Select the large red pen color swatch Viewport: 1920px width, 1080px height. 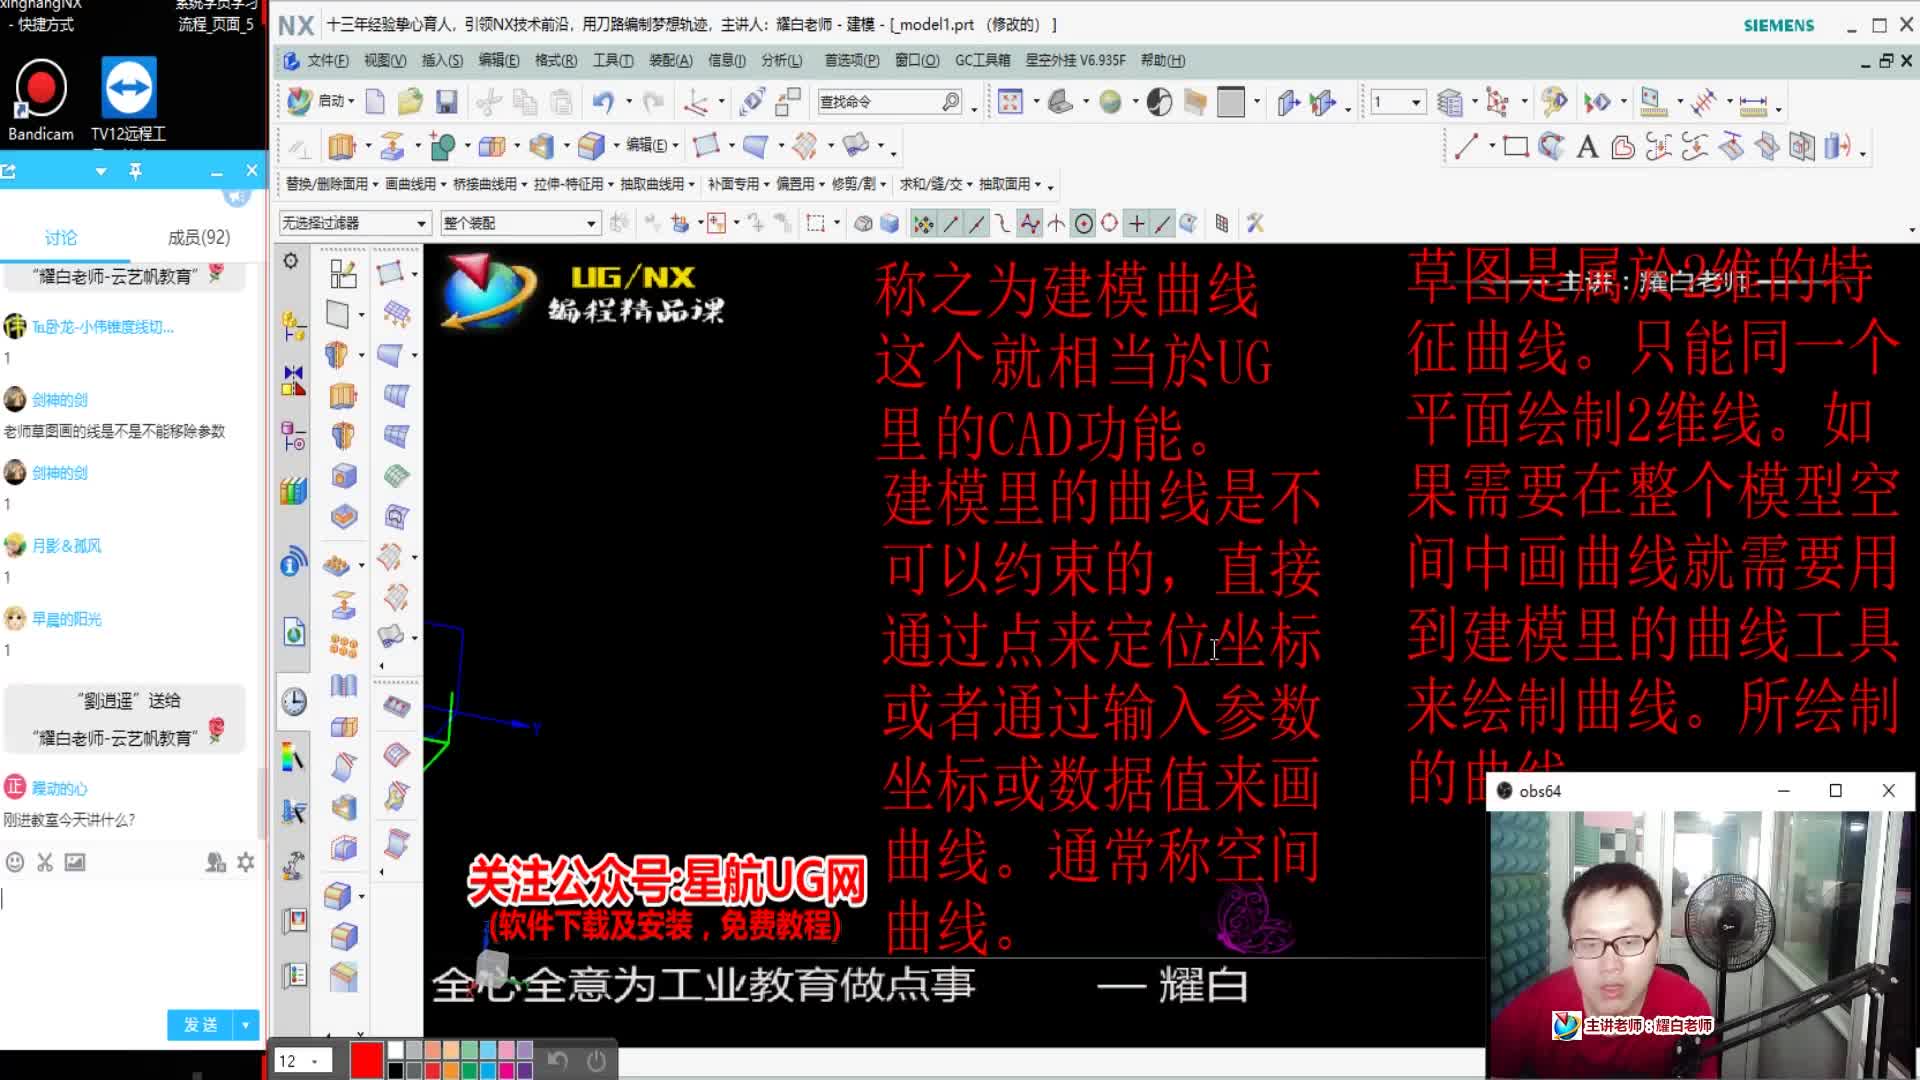tap(366, 1060)
